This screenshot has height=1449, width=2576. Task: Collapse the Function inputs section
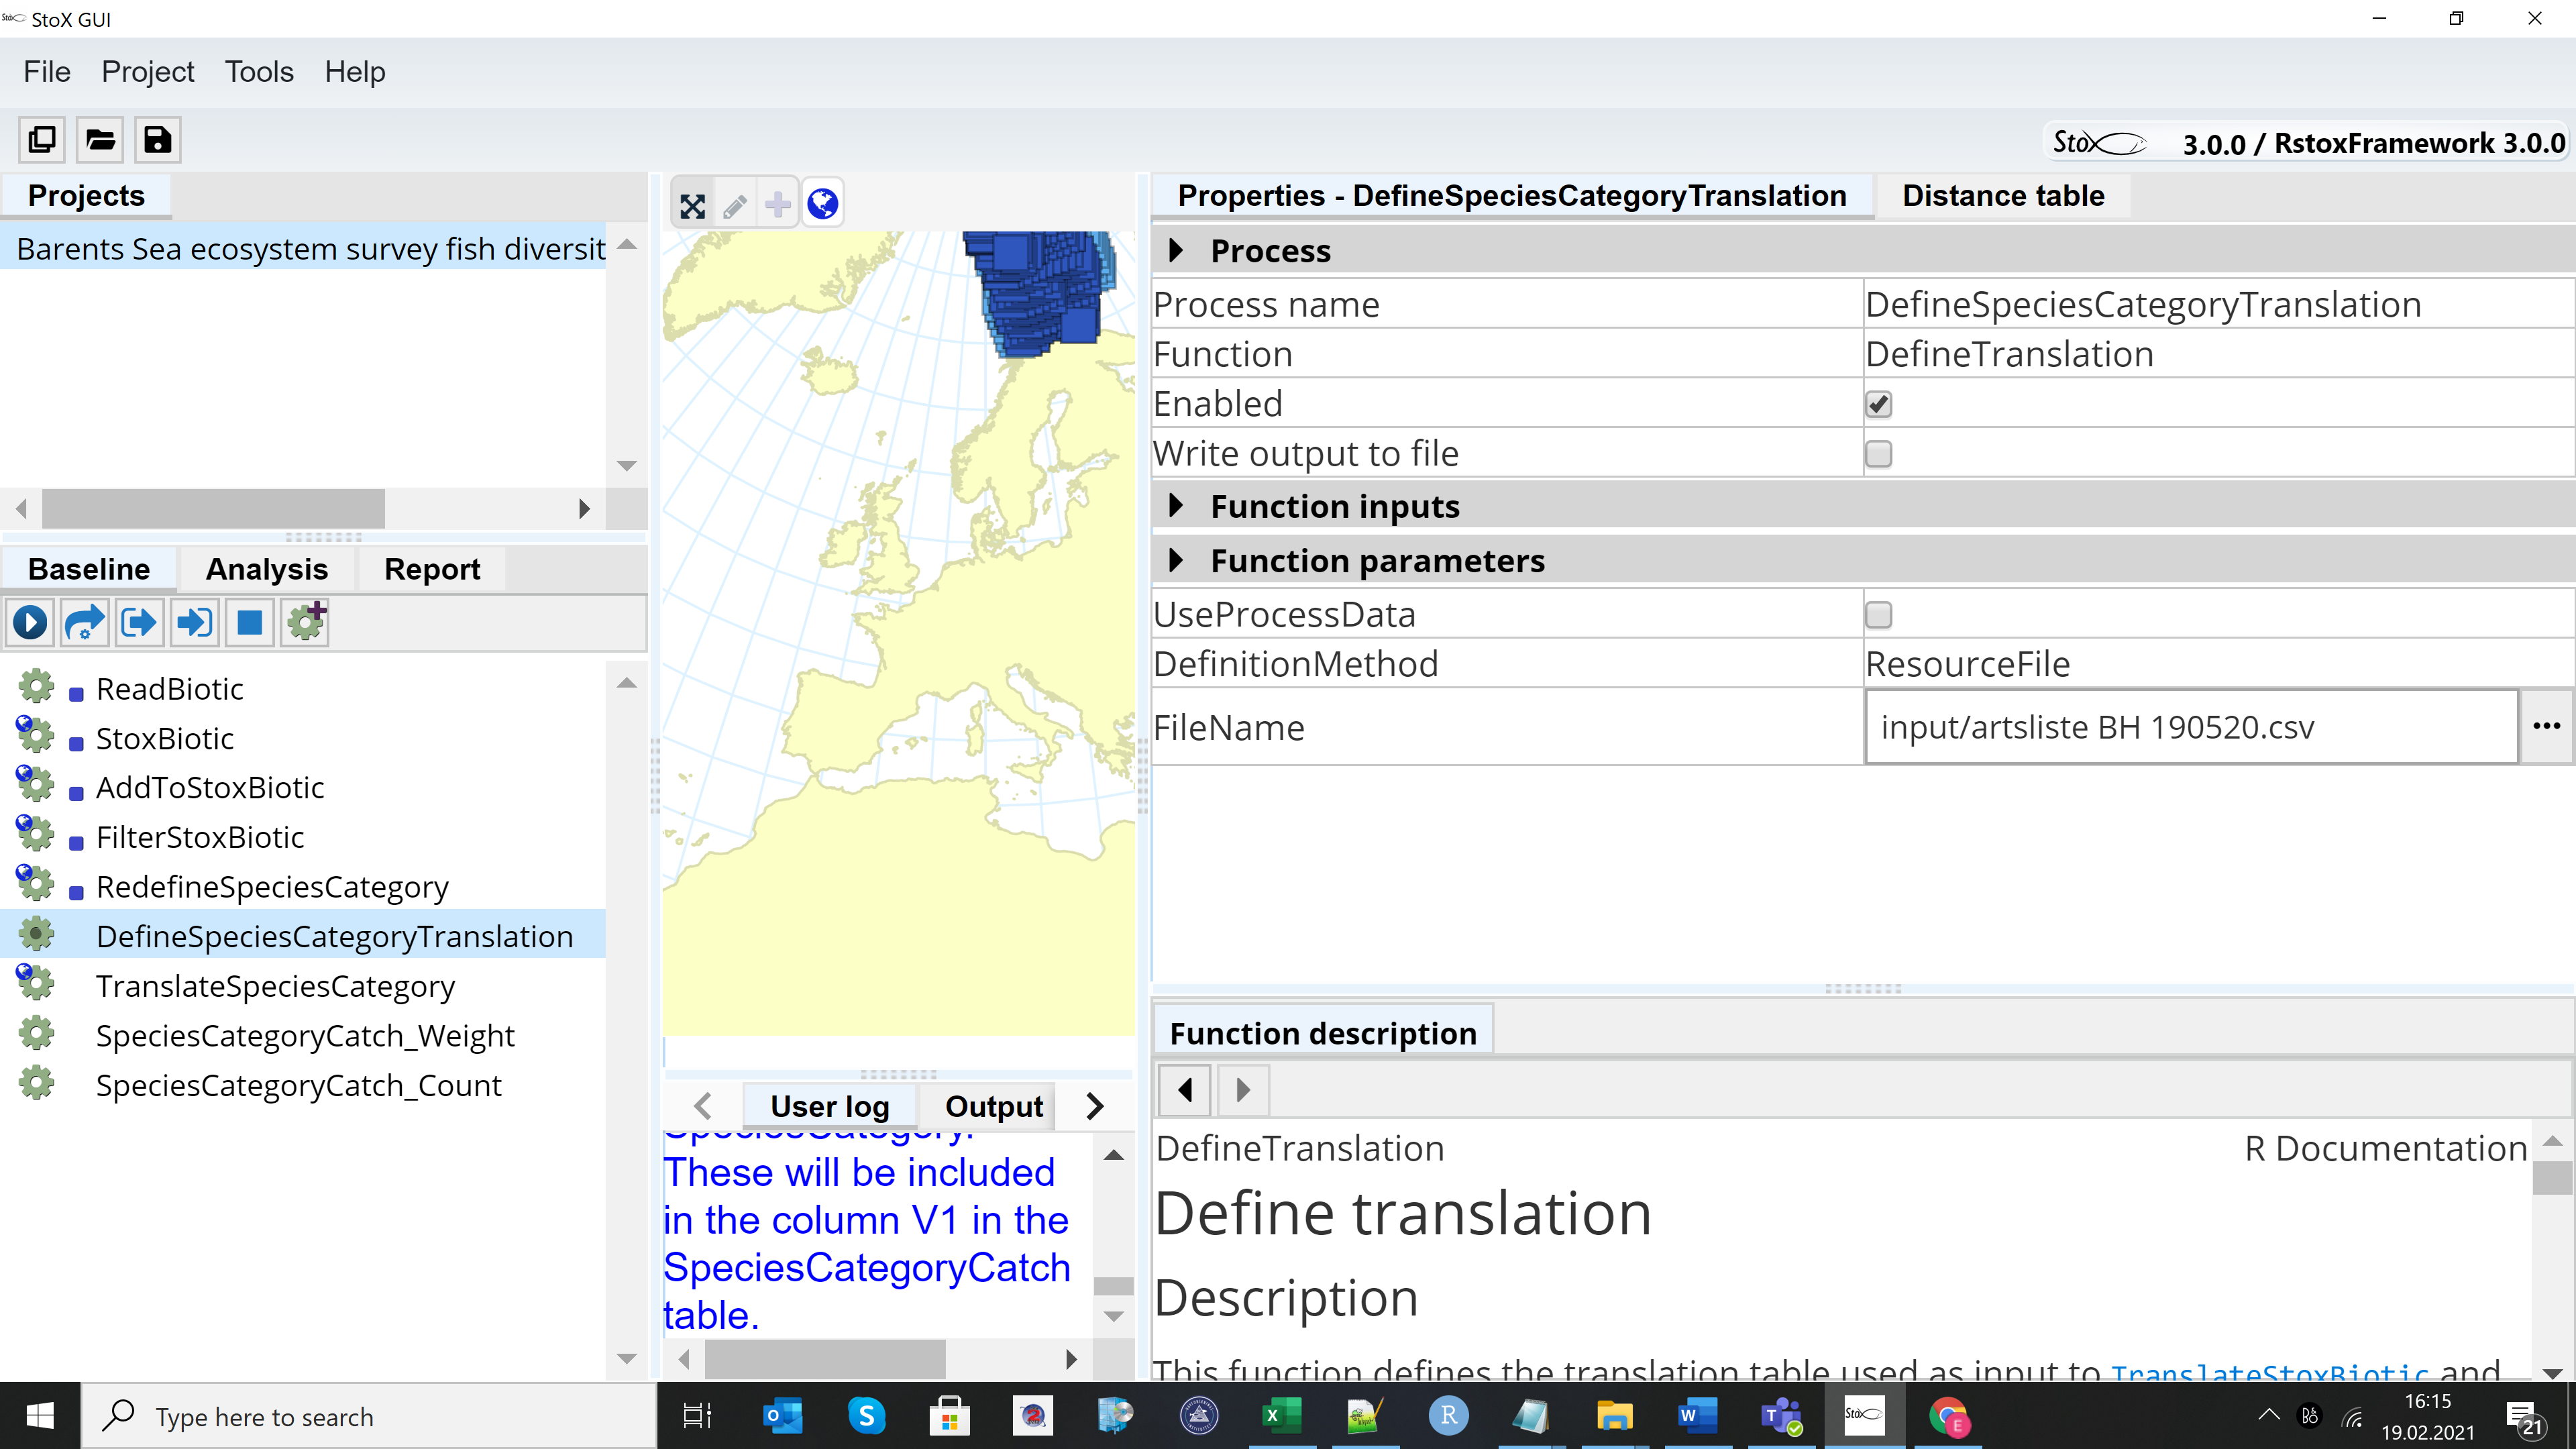[1176, 506]
